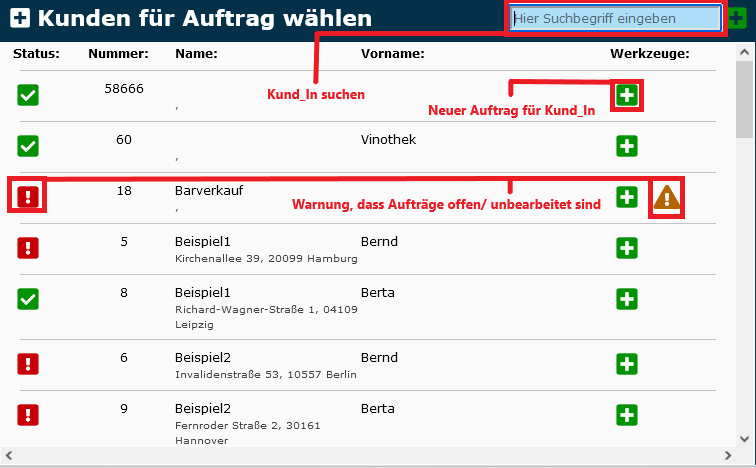Click the Name column header
756x468 pixels.
pyautogui.click(x=196, y=54)
